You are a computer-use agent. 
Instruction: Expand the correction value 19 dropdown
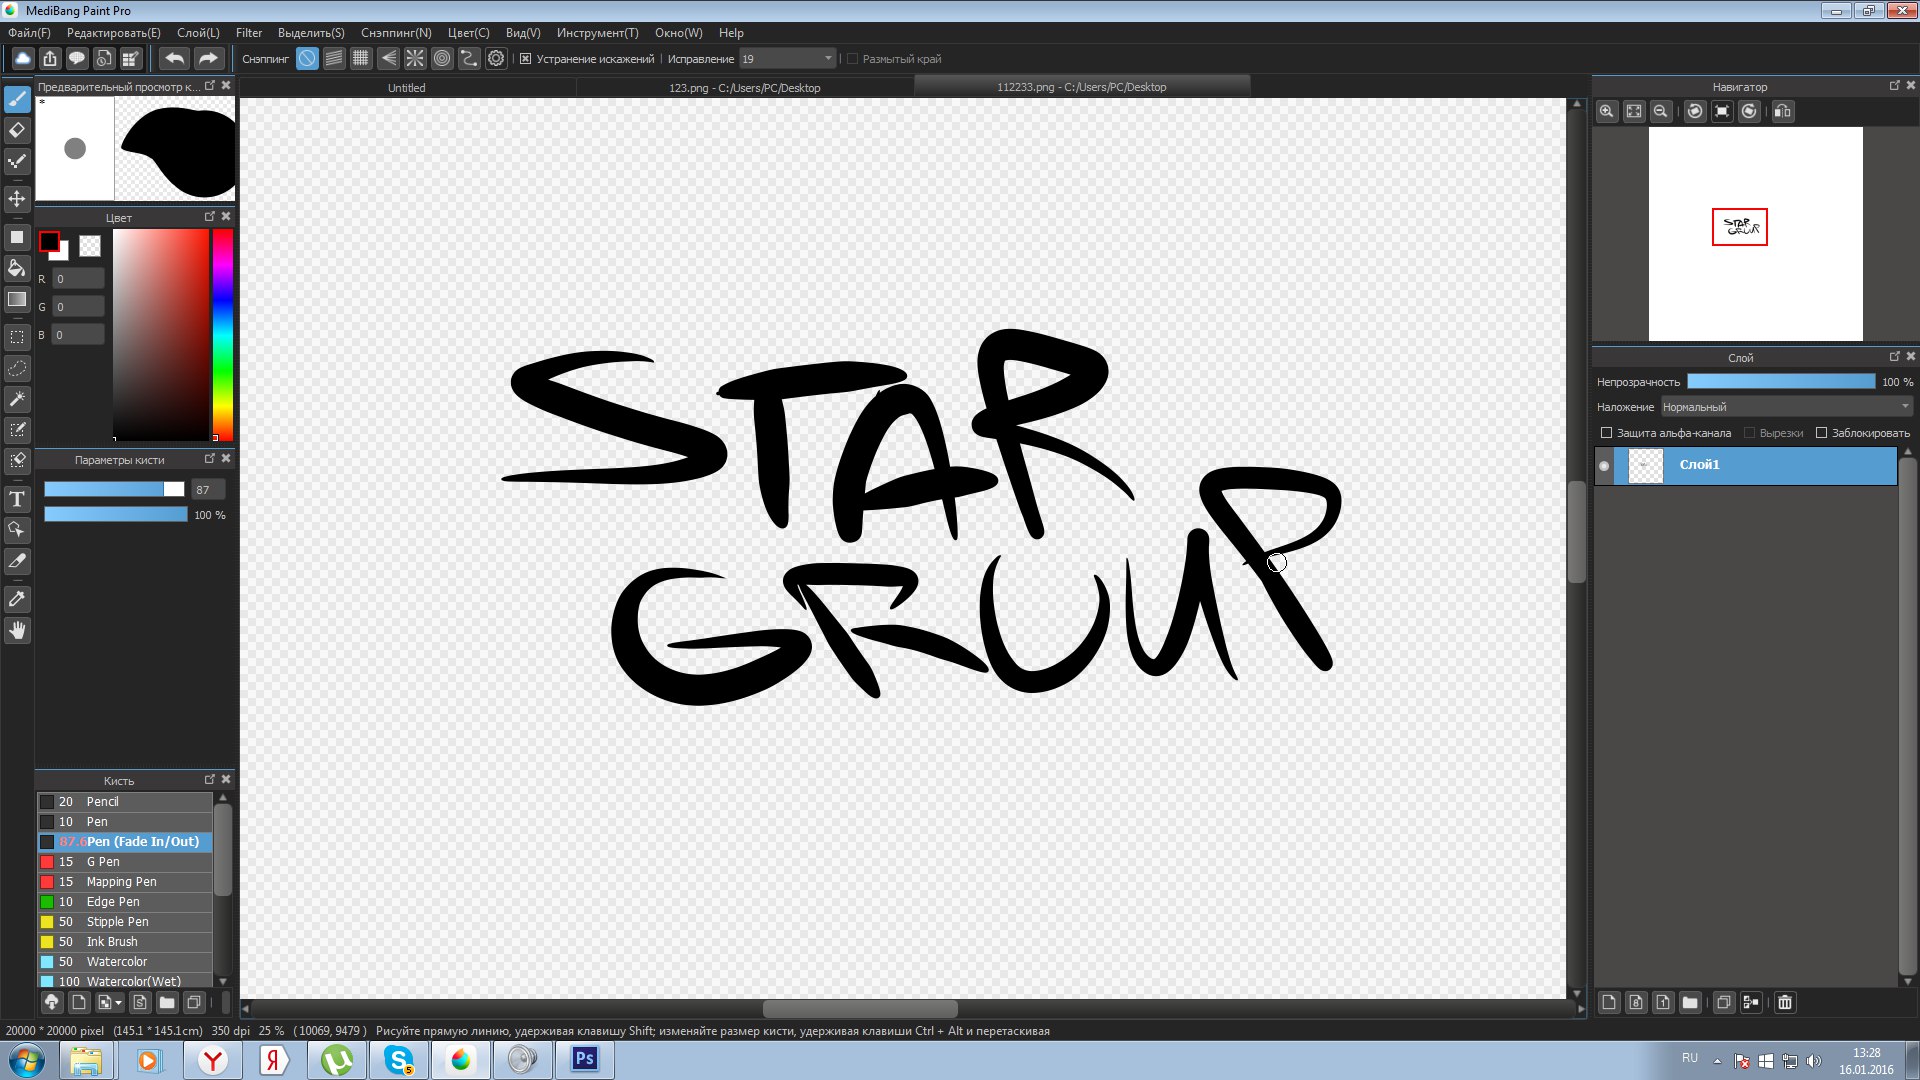pyautogui.click(x=827, y=59)
